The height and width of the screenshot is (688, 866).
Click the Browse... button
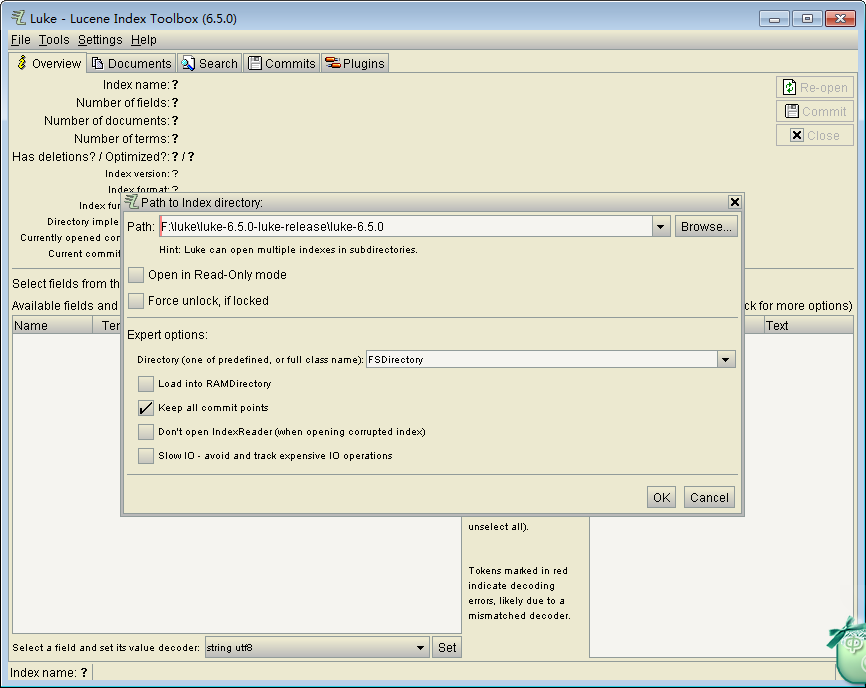click(x=706, y=226)
